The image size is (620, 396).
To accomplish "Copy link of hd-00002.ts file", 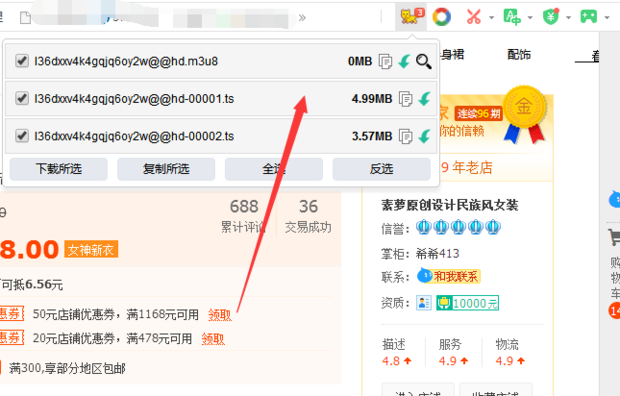I will click(406, 136).
